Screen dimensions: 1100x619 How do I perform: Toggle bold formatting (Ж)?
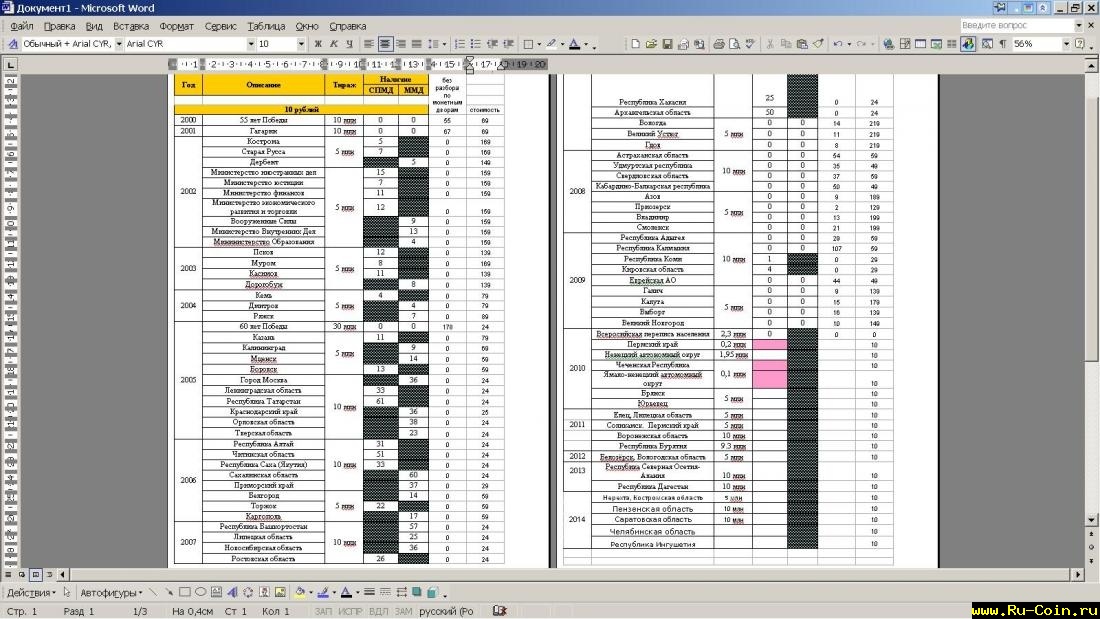point(318,44)
